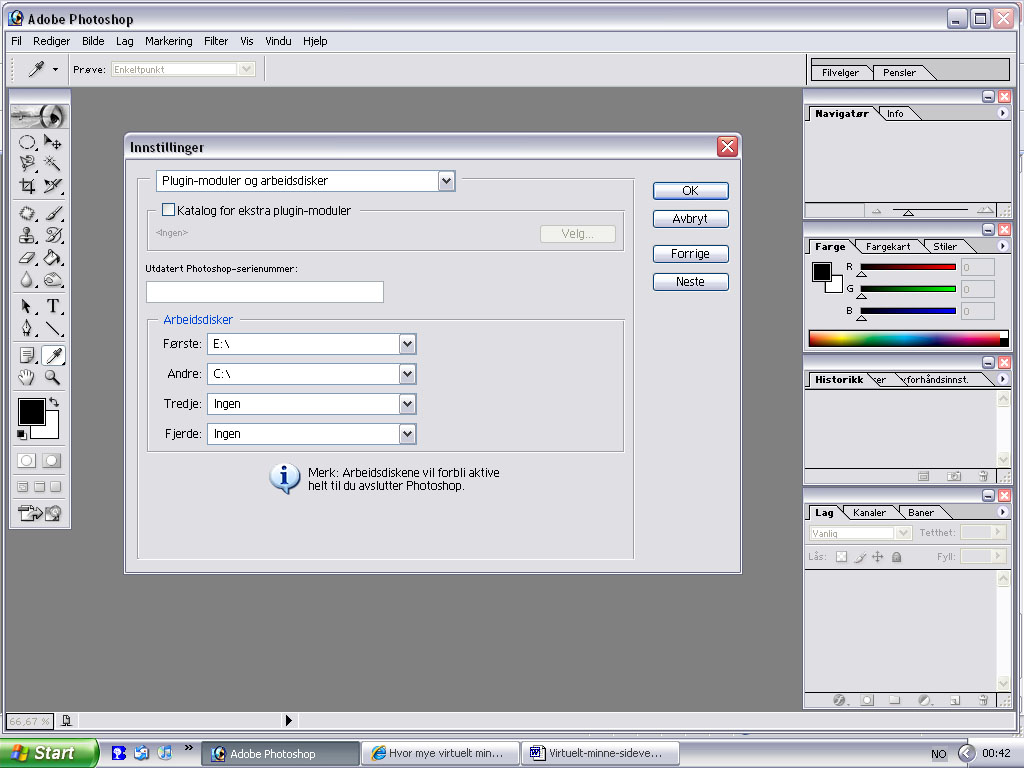Select the Blur tool
This screenshot has height=768, width=1024.
tap(27, 280)
